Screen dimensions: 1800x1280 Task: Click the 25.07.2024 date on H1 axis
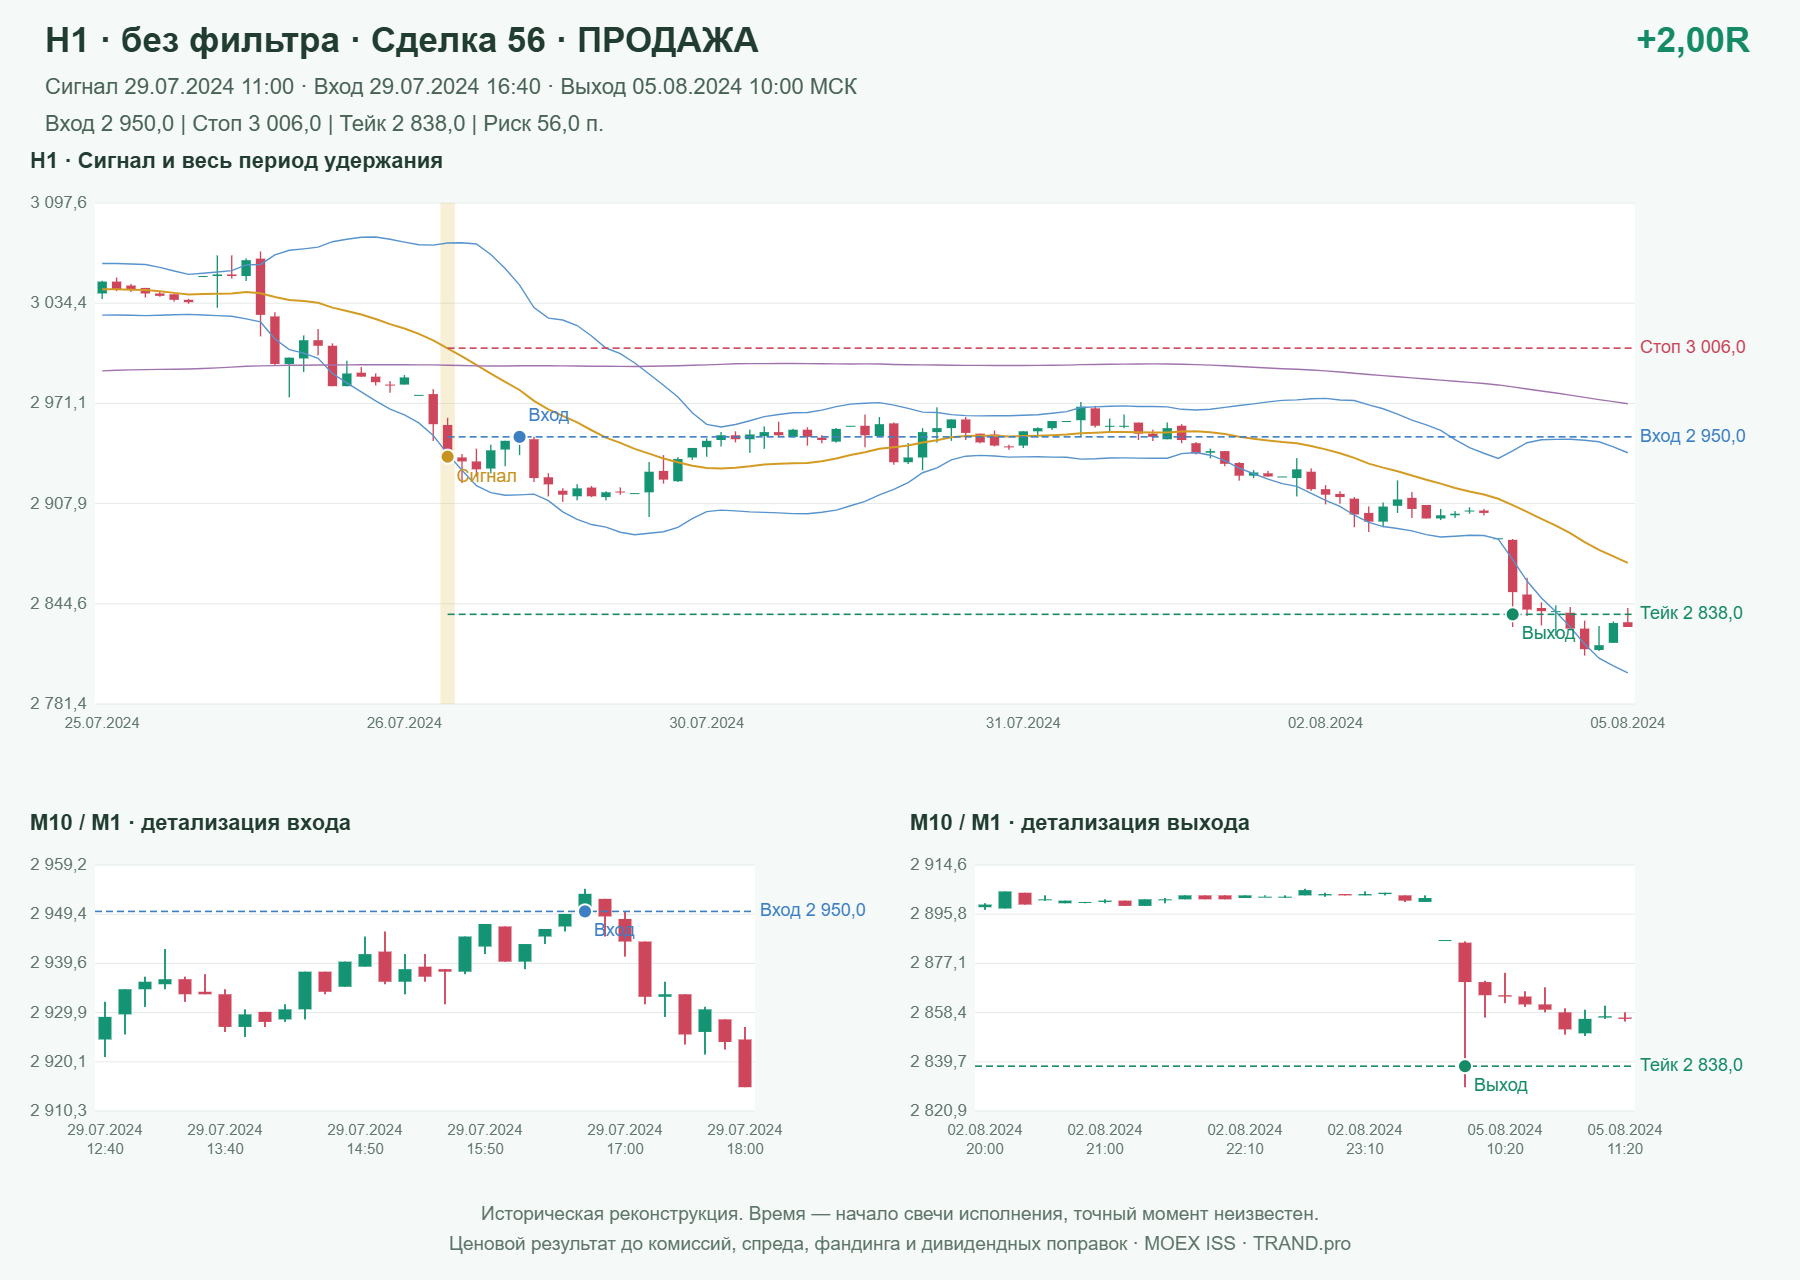coord(102,723)
